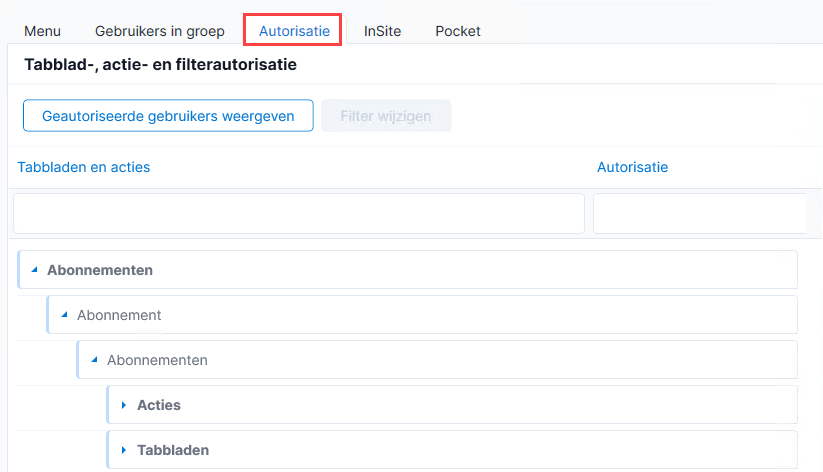Open the Menu tab
The height and width of the screenshot is (472, 823).
pos(43,31)
